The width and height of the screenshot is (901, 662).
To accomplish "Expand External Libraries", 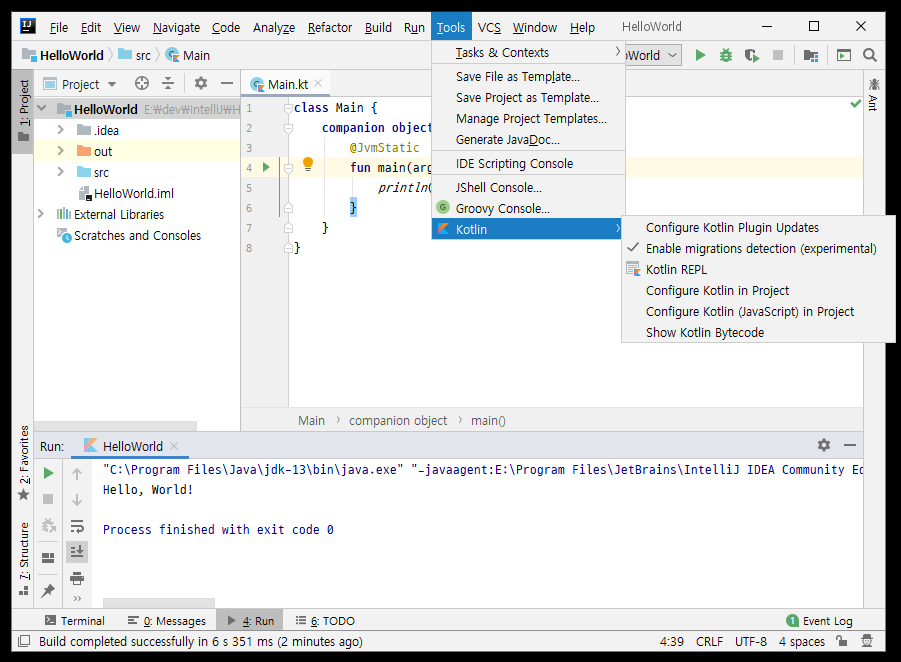I will click(x=41, y=214).
